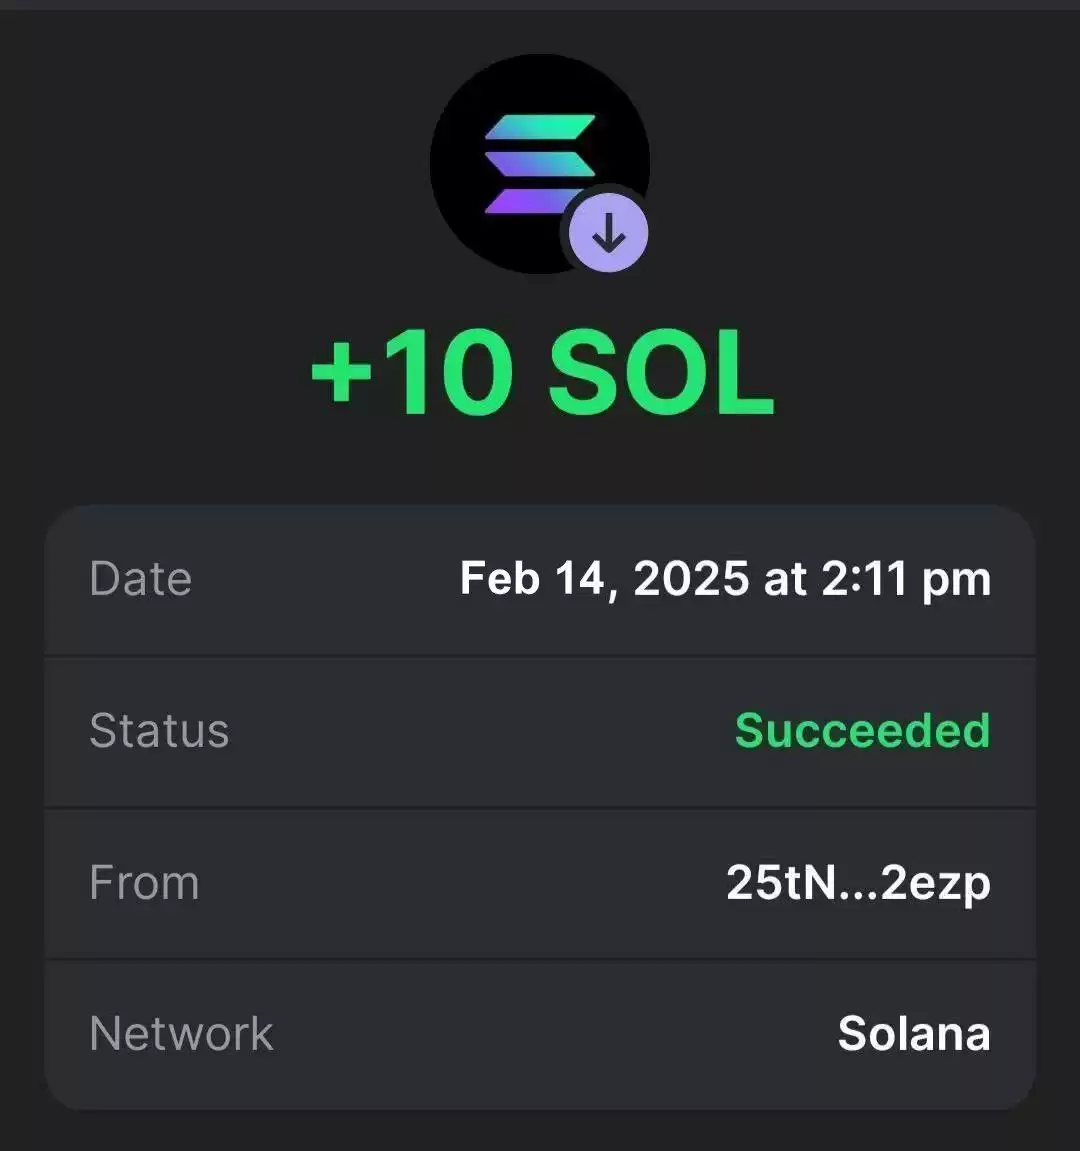Click the middle bar of the Solana logo

point(540,164)
